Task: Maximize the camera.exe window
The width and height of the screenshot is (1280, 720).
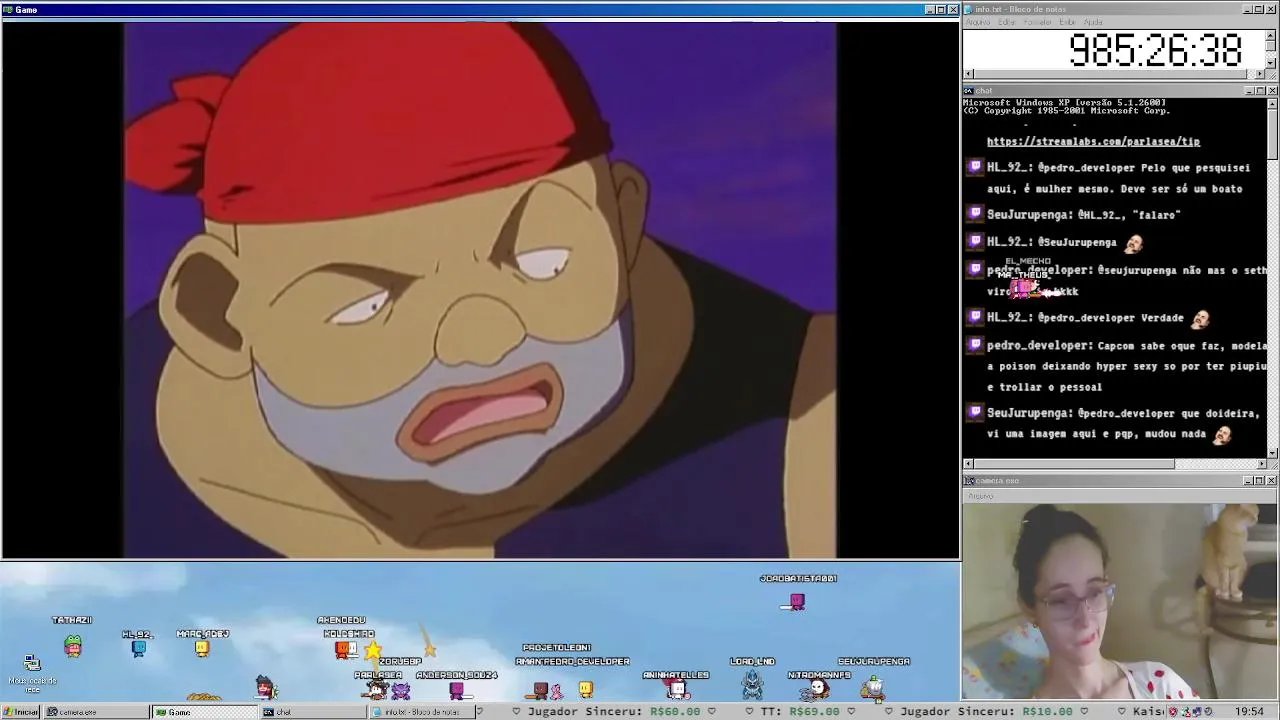Action: pyautogui.click(x=1260, y=481)
